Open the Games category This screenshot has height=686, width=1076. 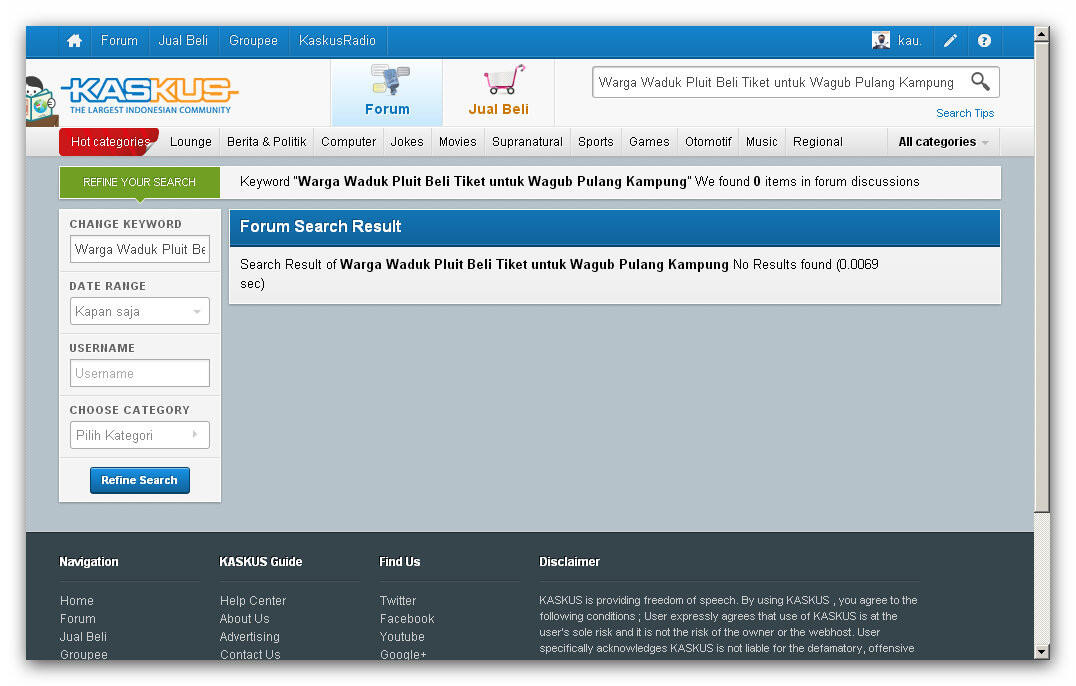pos(649,142)
